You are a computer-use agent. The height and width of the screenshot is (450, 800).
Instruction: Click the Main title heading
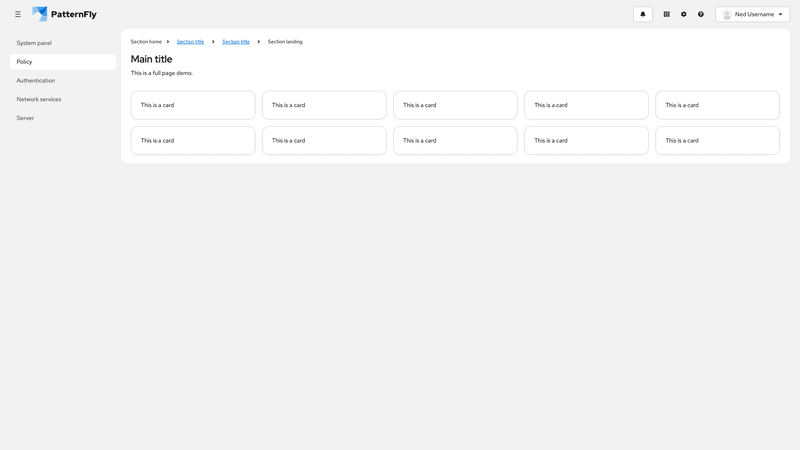152,59
